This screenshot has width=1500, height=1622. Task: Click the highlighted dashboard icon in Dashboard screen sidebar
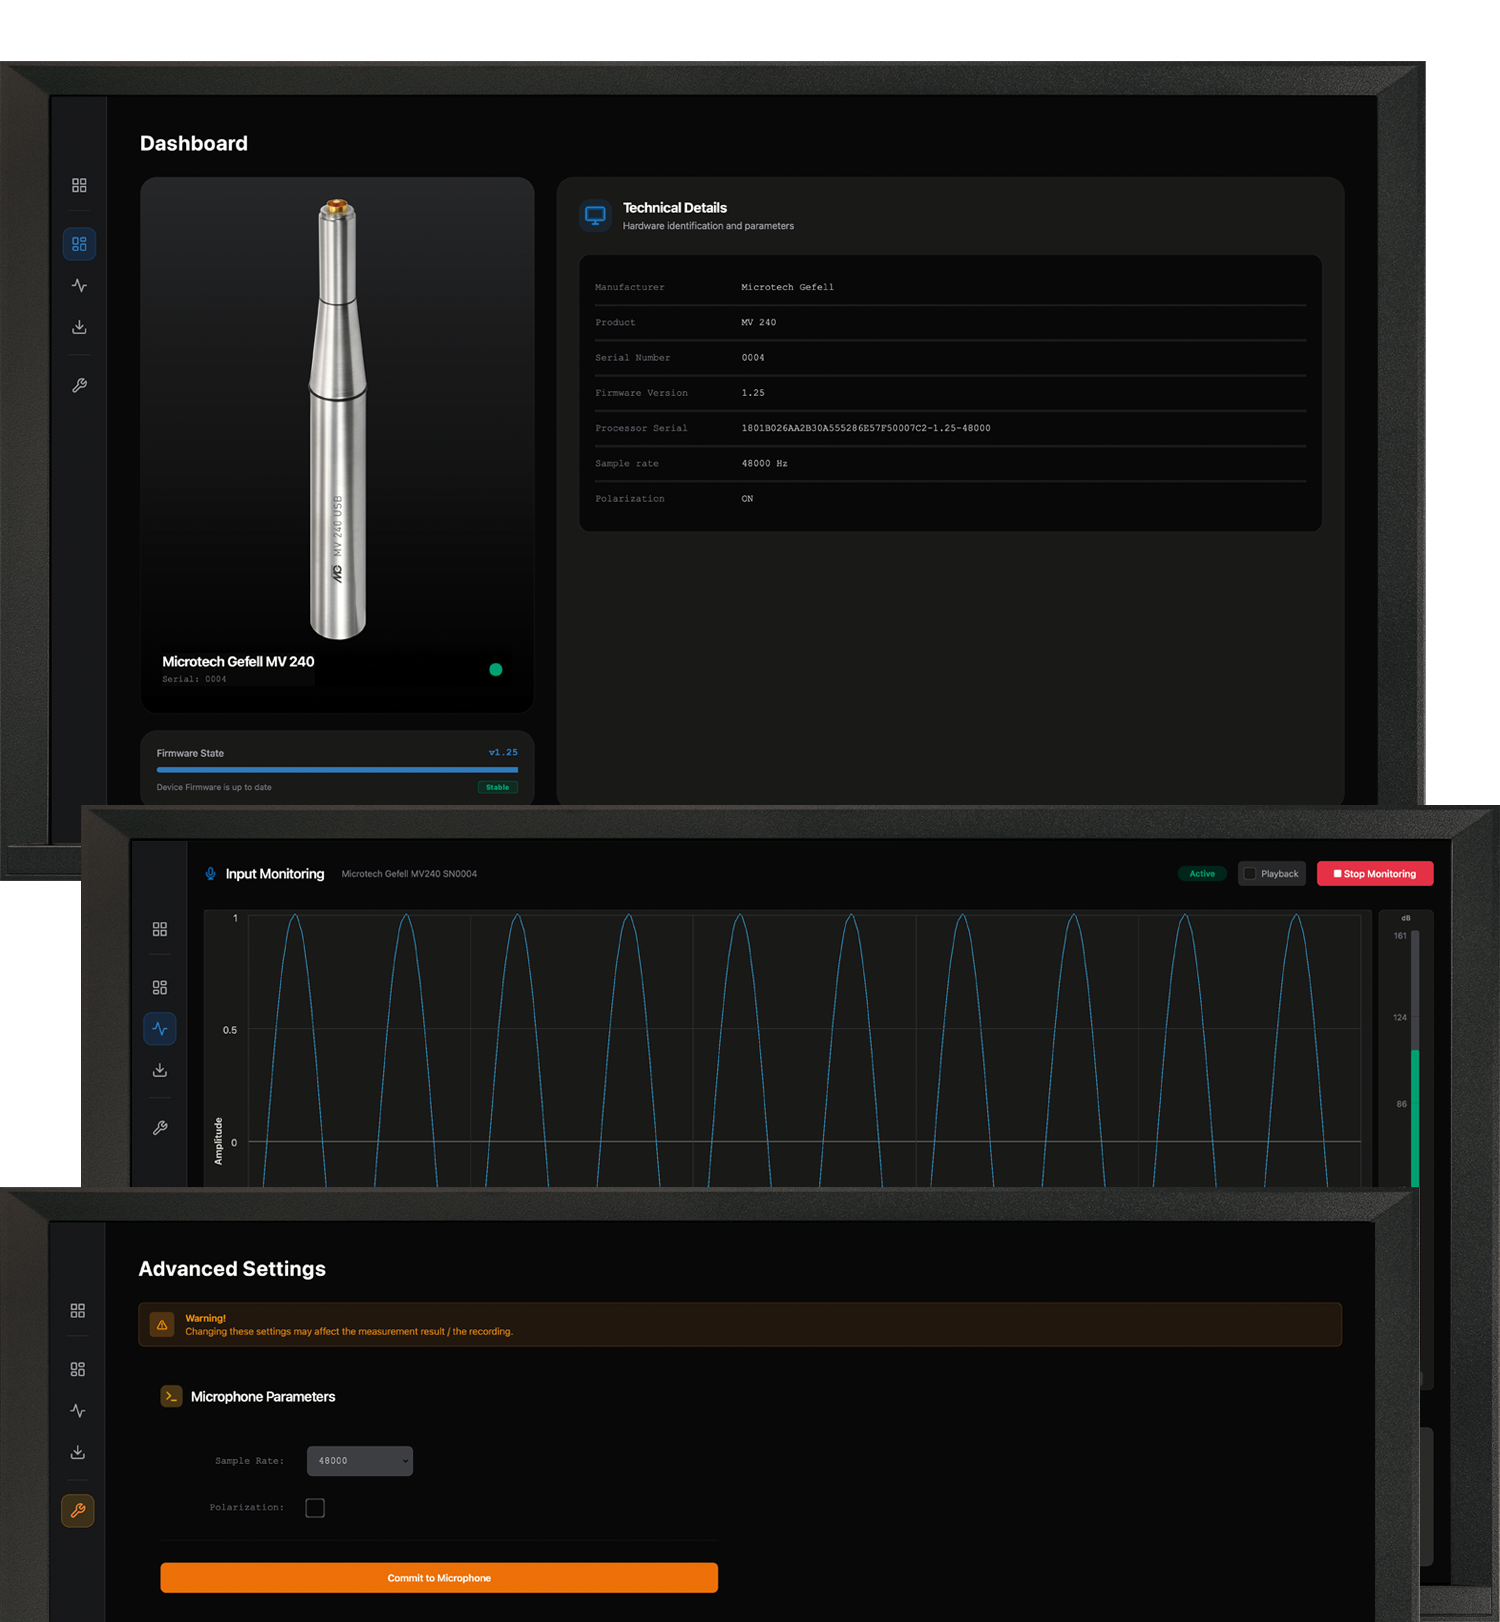[x=79, y=244]
